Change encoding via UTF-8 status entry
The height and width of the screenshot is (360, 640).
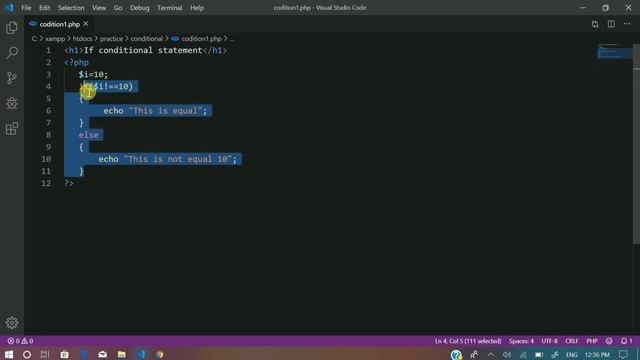549,341
